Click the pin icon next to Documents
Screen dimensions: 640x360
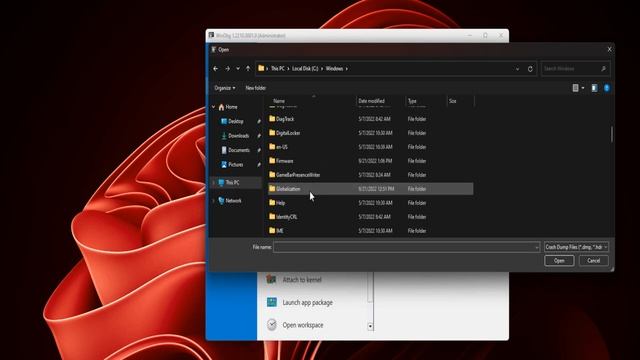tap(259, 150)
